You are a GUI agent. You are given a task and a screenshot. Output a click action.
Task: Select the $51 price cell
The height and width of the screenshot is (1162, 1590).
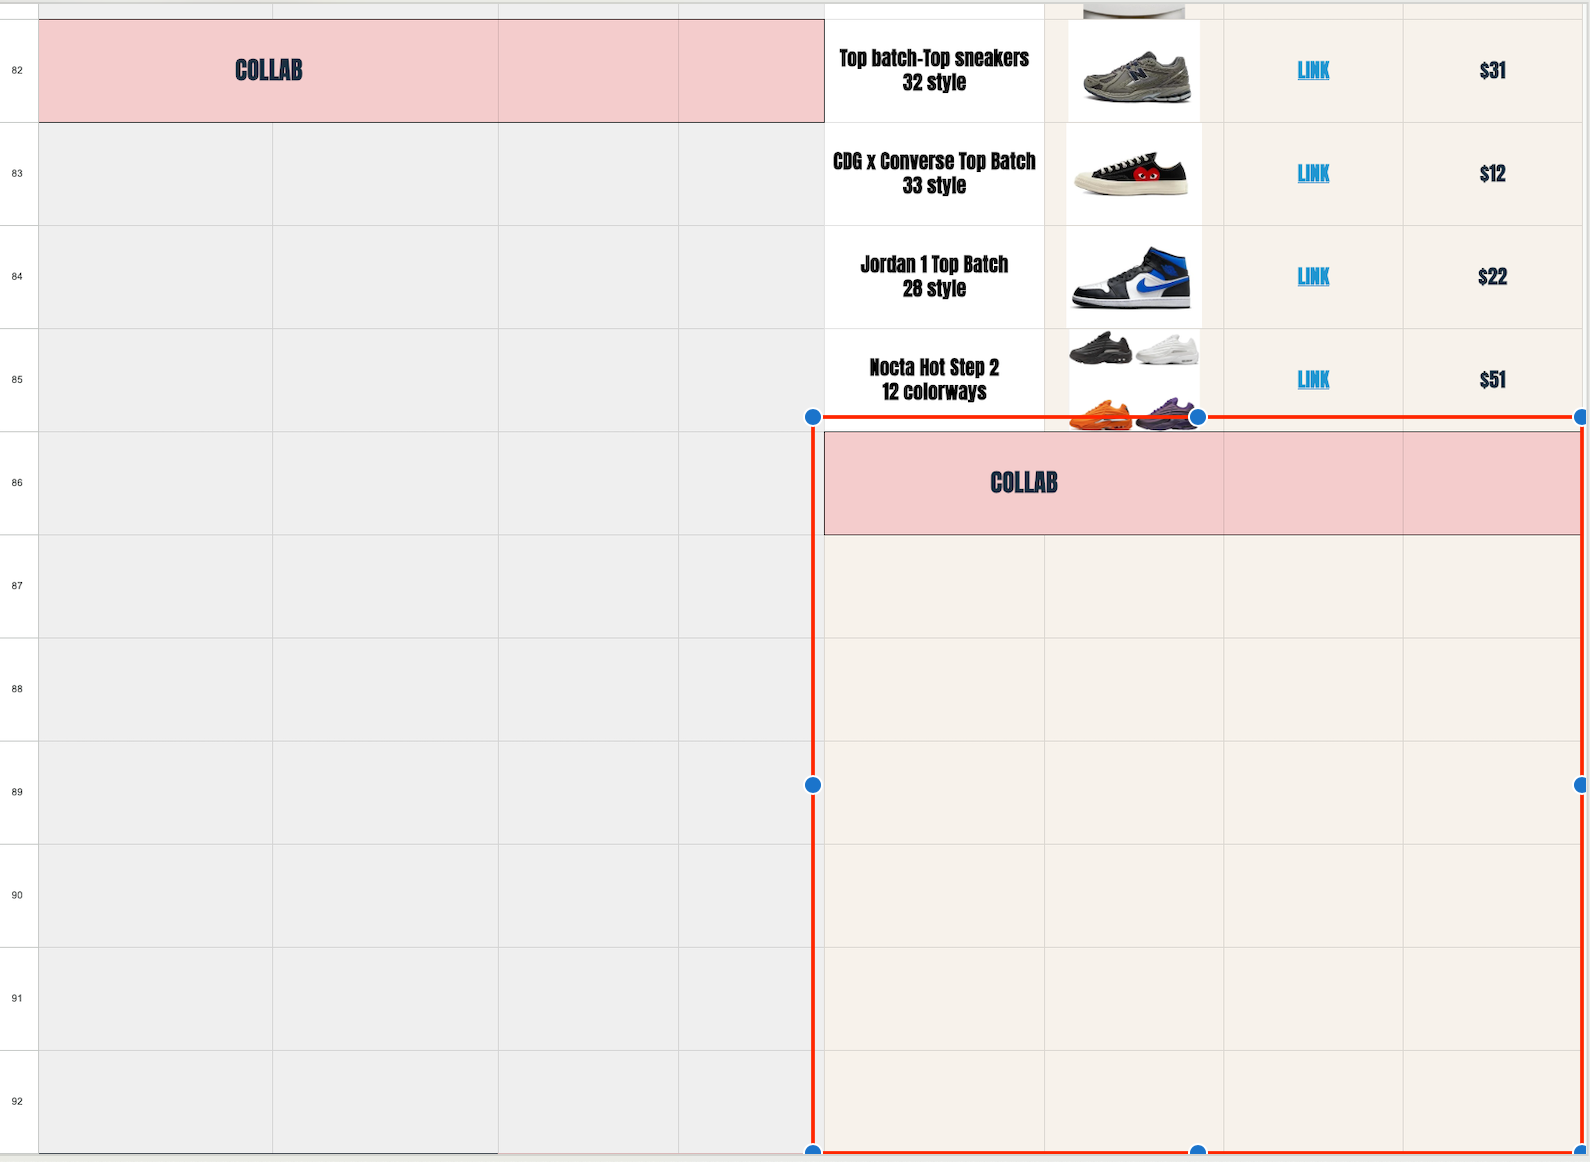[1492, 380]
